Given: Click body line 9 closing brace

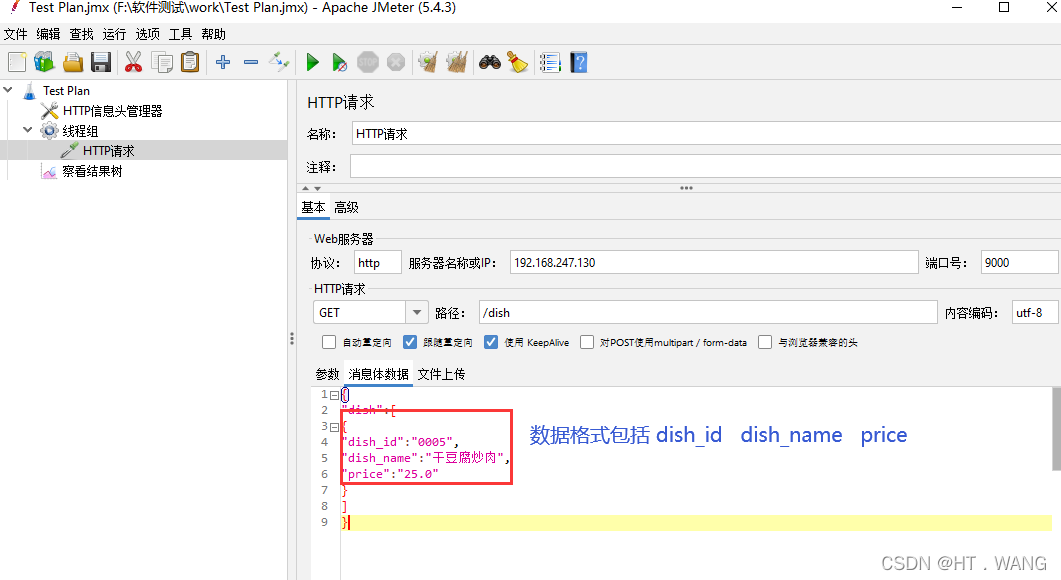Looking at the screenshot, I should 345,522.
